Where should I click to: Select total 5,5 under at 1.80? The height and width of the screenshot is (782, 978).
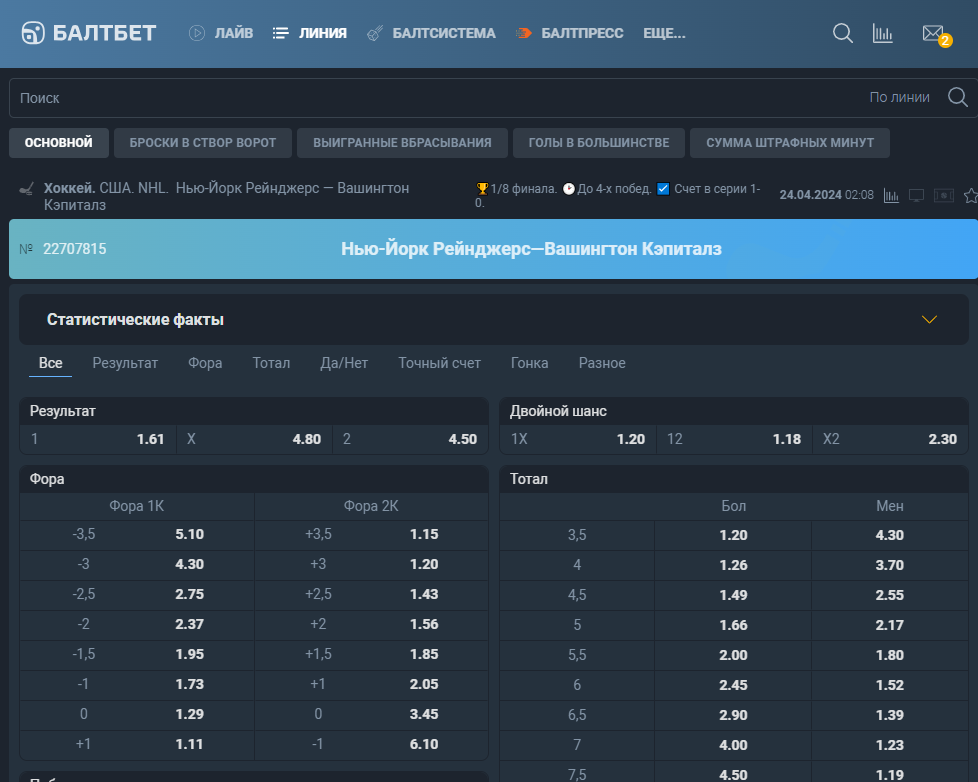point(889,655)
